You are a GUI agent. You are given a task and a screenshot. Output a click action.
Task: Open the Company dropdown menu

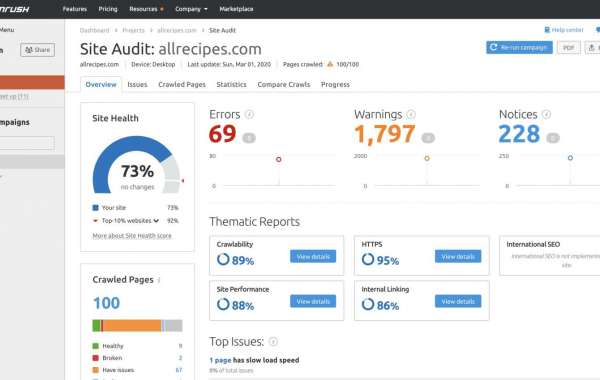191,9
